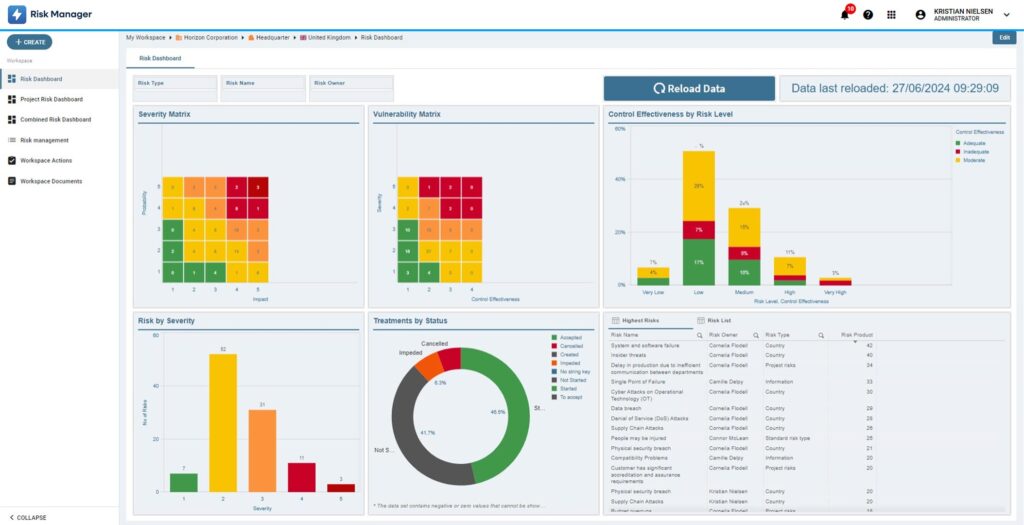Select the dark red cell in Severity Matrix
Image resolution: width=1024 pixels, height=525 pixels.
257,187
